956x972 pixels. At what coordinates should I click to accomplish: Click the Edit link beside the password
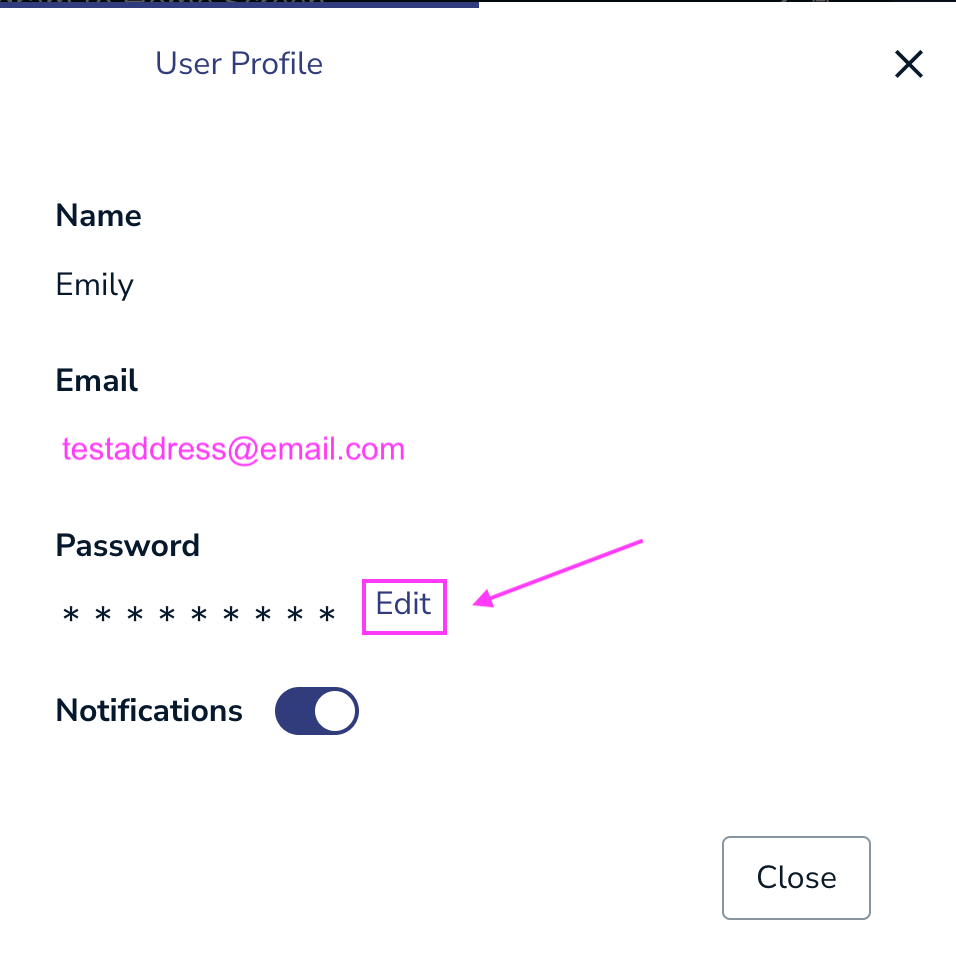(404, 604)
